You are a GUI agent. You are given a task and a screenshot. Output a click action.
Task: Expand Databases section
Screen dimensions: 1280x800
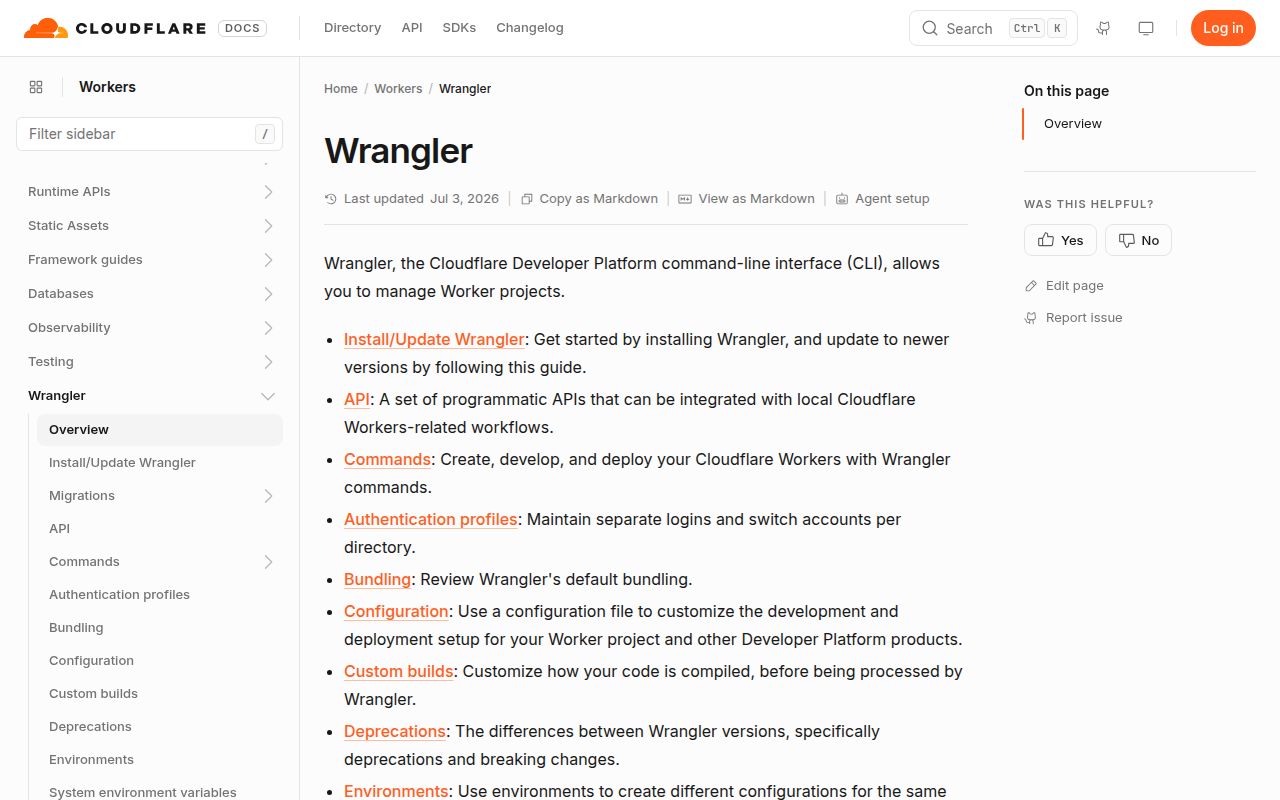(x=268, y=294)
